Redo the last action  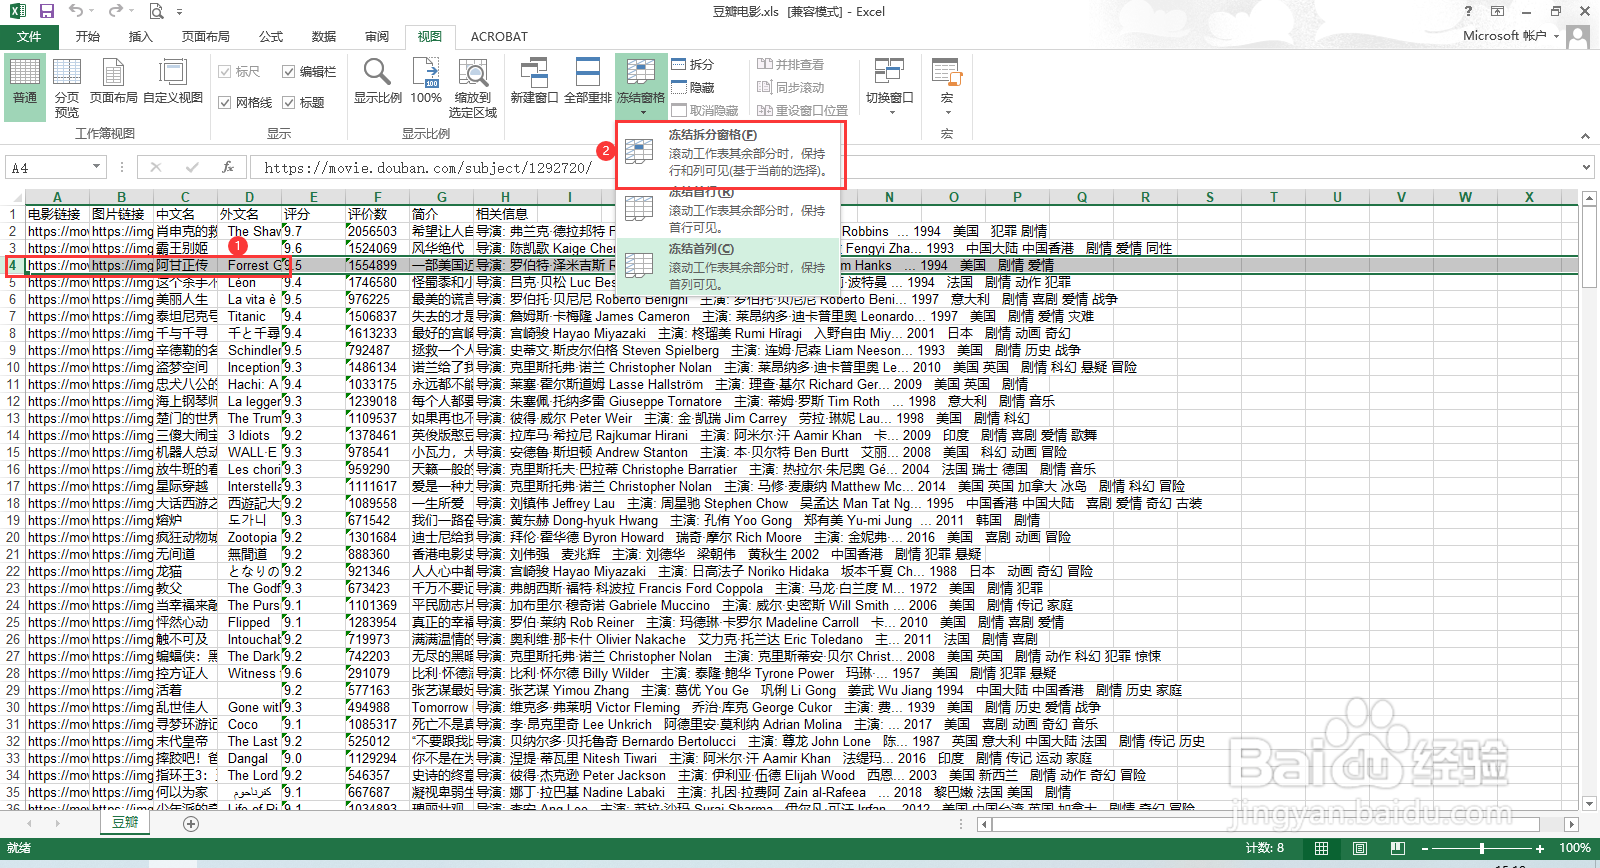coord(115,11)
